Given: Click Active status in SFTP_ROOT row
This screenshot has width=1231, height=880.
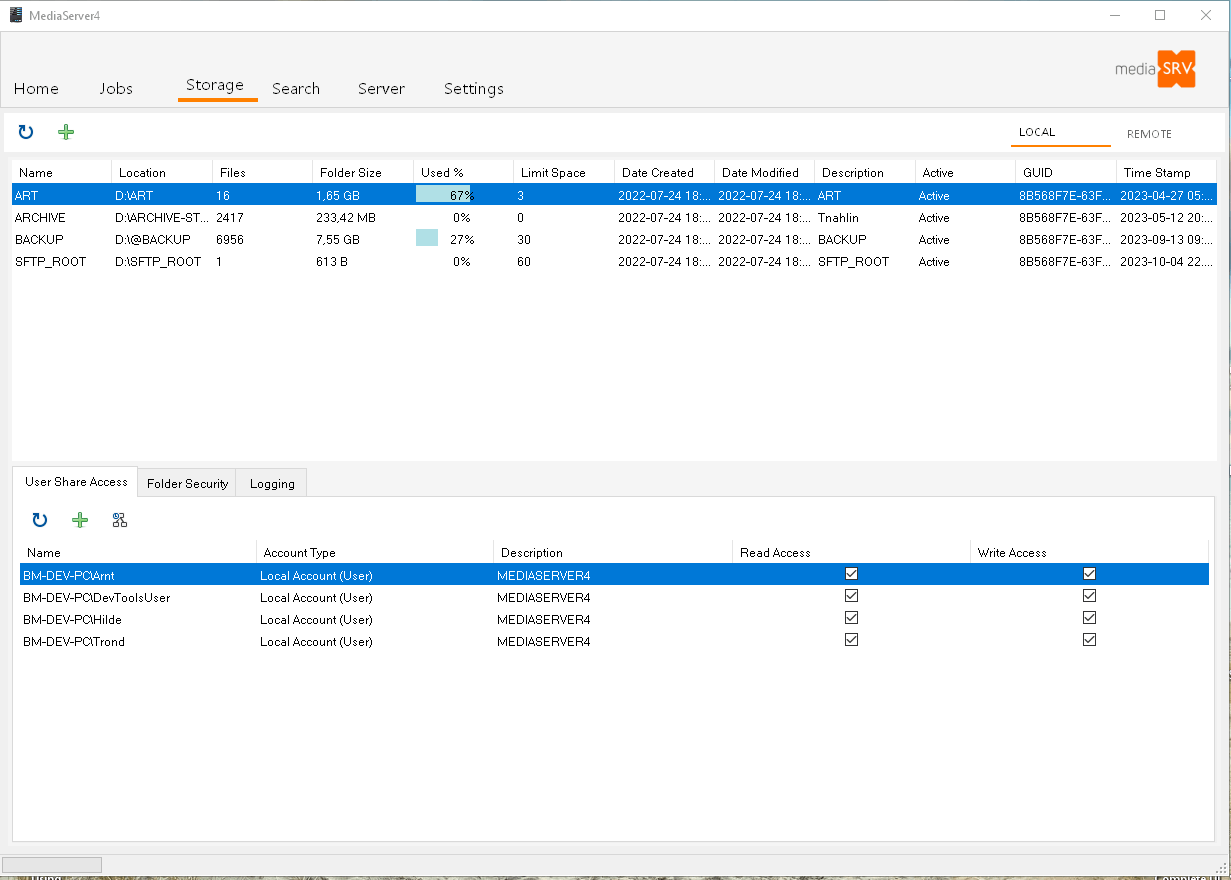Looking at the screenshot, I should [x=934, y=262].
